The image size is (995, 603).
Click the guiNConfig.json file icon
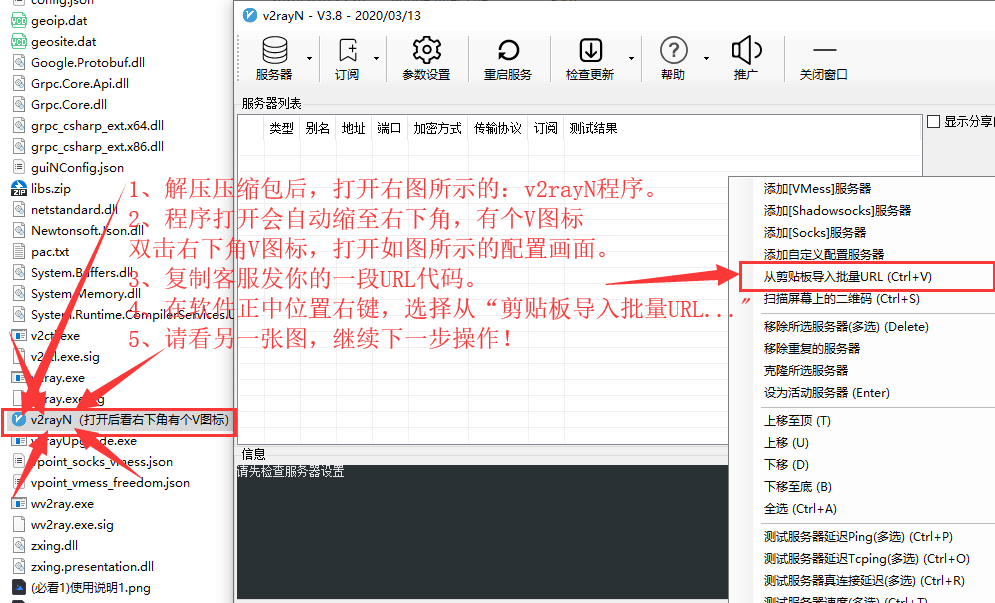18,168
